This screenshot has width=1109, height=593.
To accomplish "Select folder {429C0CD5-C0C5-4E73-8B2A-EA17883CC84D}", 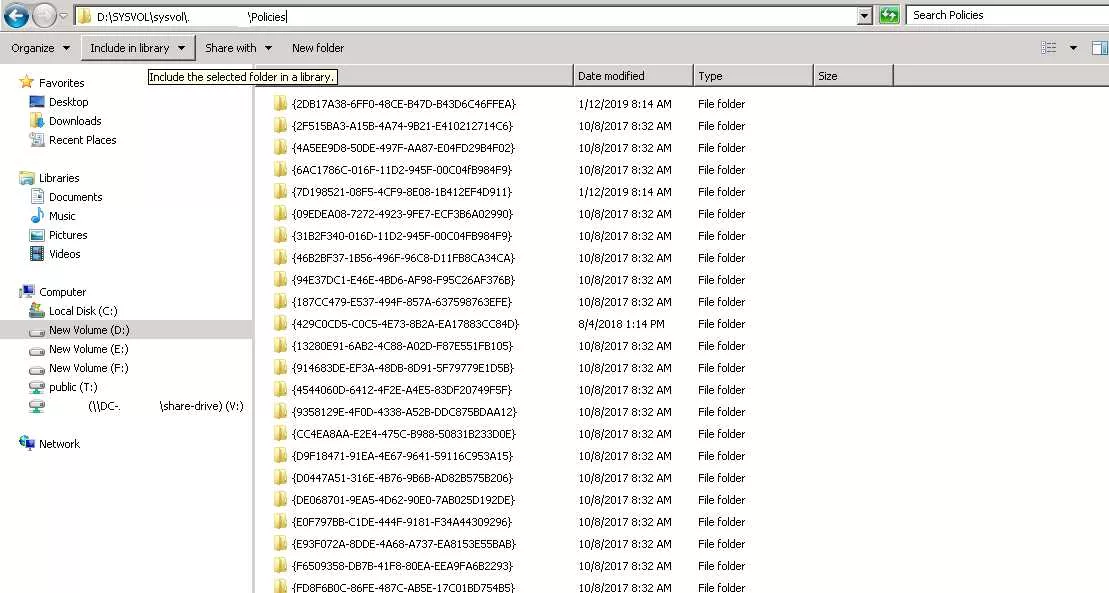I will (x=405, y=323).
